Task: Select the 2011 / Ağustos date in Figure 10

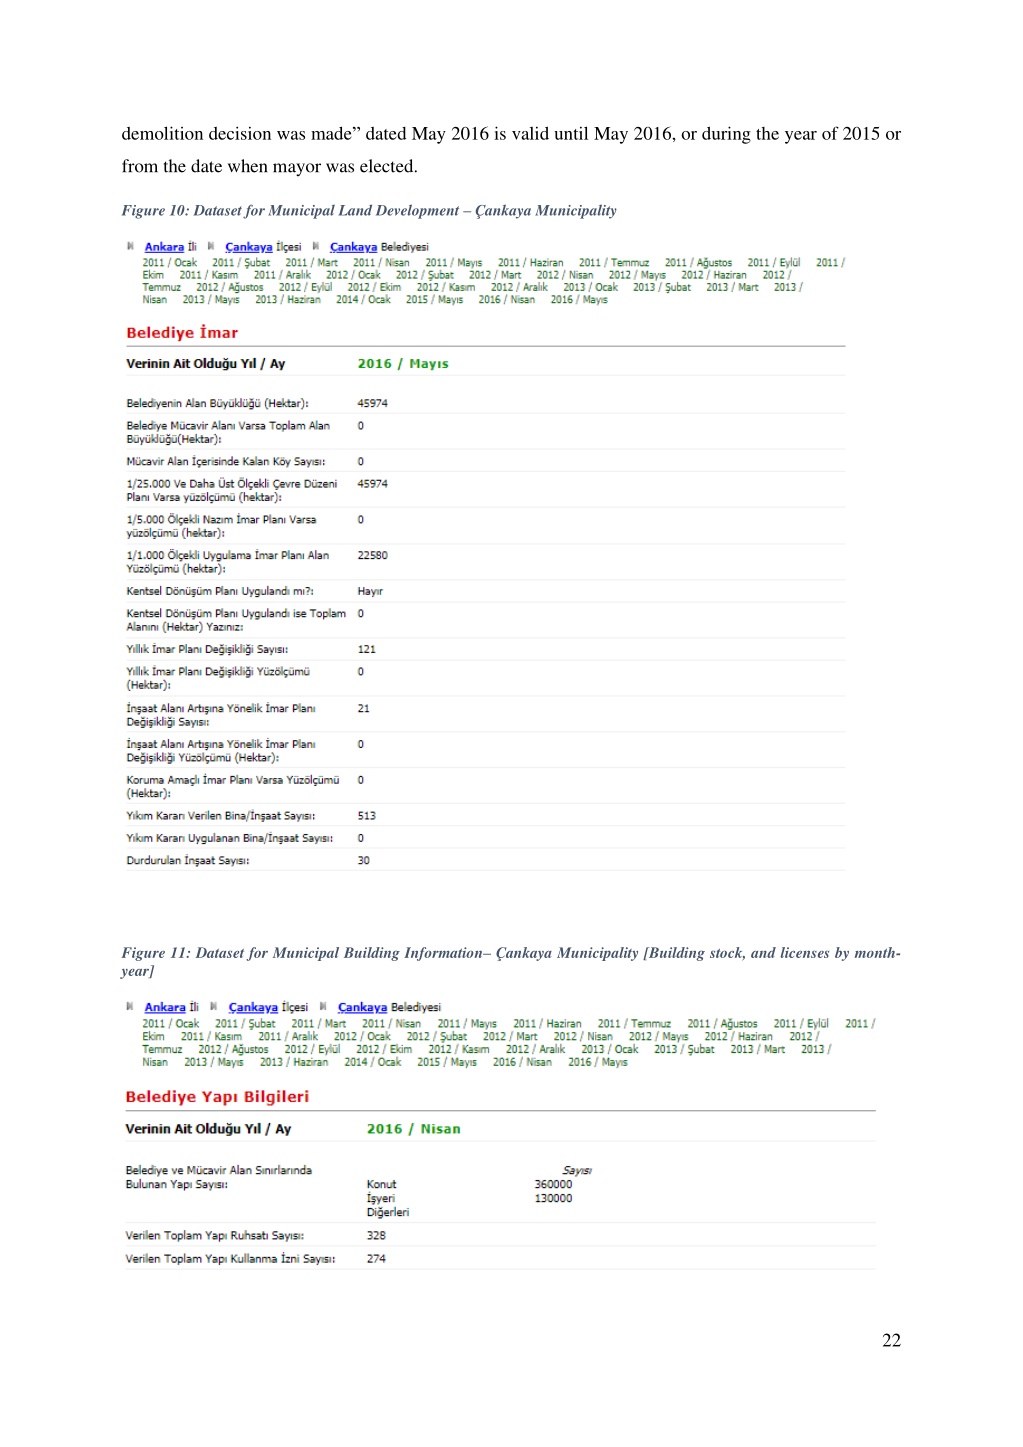Action: [x=698, y=263]
